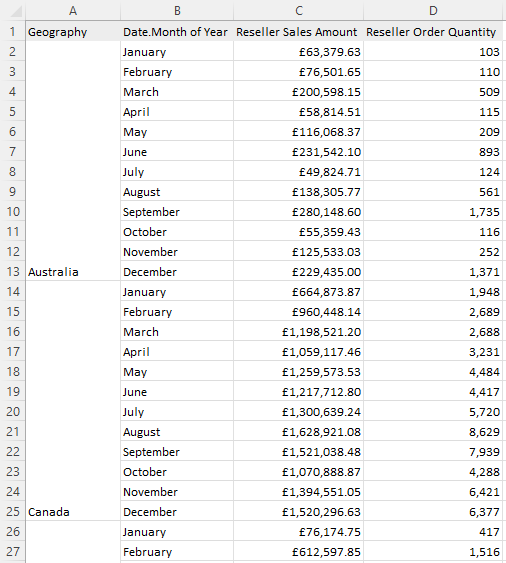The image size is (506, 563).
Task: Select row 1 header
Action: [x=13, y=32]
